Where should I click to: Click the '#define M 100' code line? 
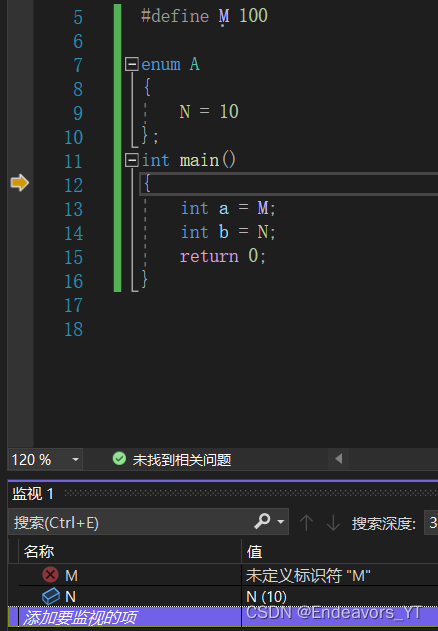[x=204, y=16]
